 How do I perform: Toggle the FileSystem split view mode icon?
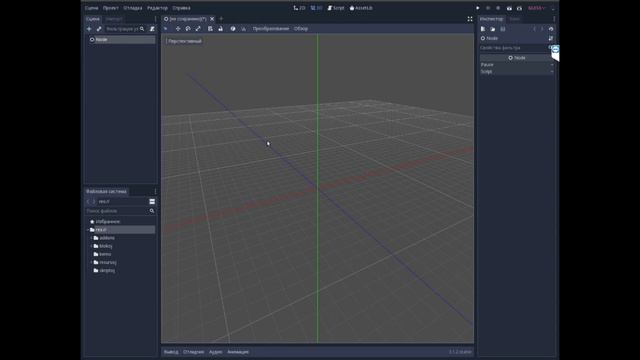pos(152,202)
